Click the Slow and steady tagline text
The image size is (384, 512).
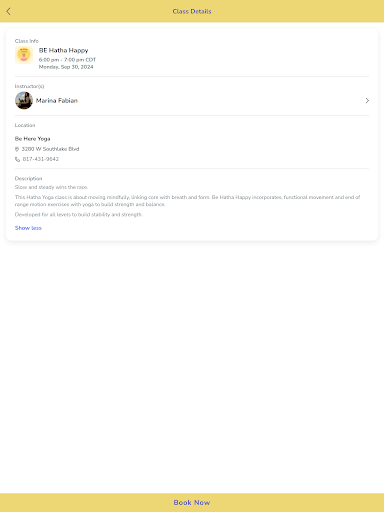tap(51, 187)
